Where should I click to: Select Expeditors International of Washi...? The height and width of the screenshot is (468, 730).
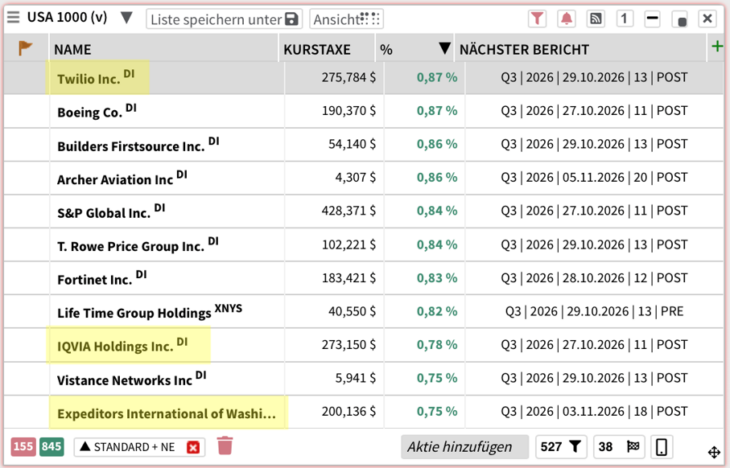pyautogui.click(x=167, y=414)
